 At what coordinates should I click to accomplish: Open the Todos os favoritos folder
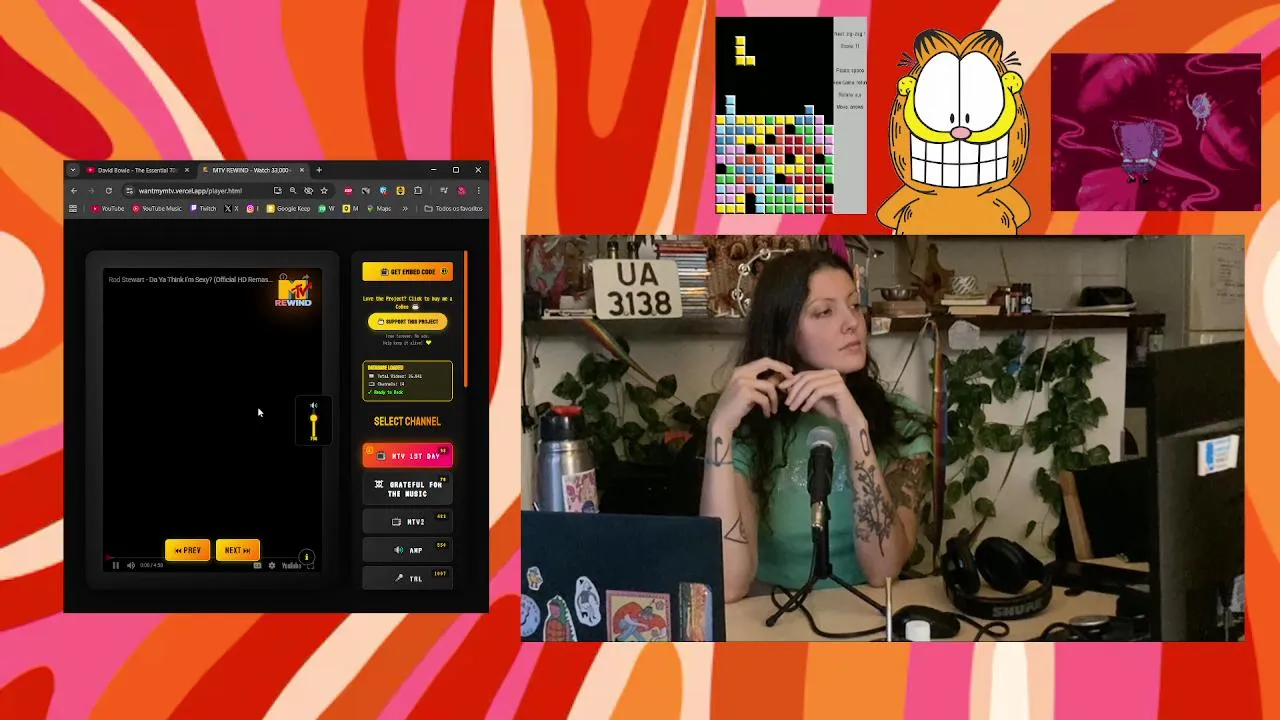pos(454,209)
